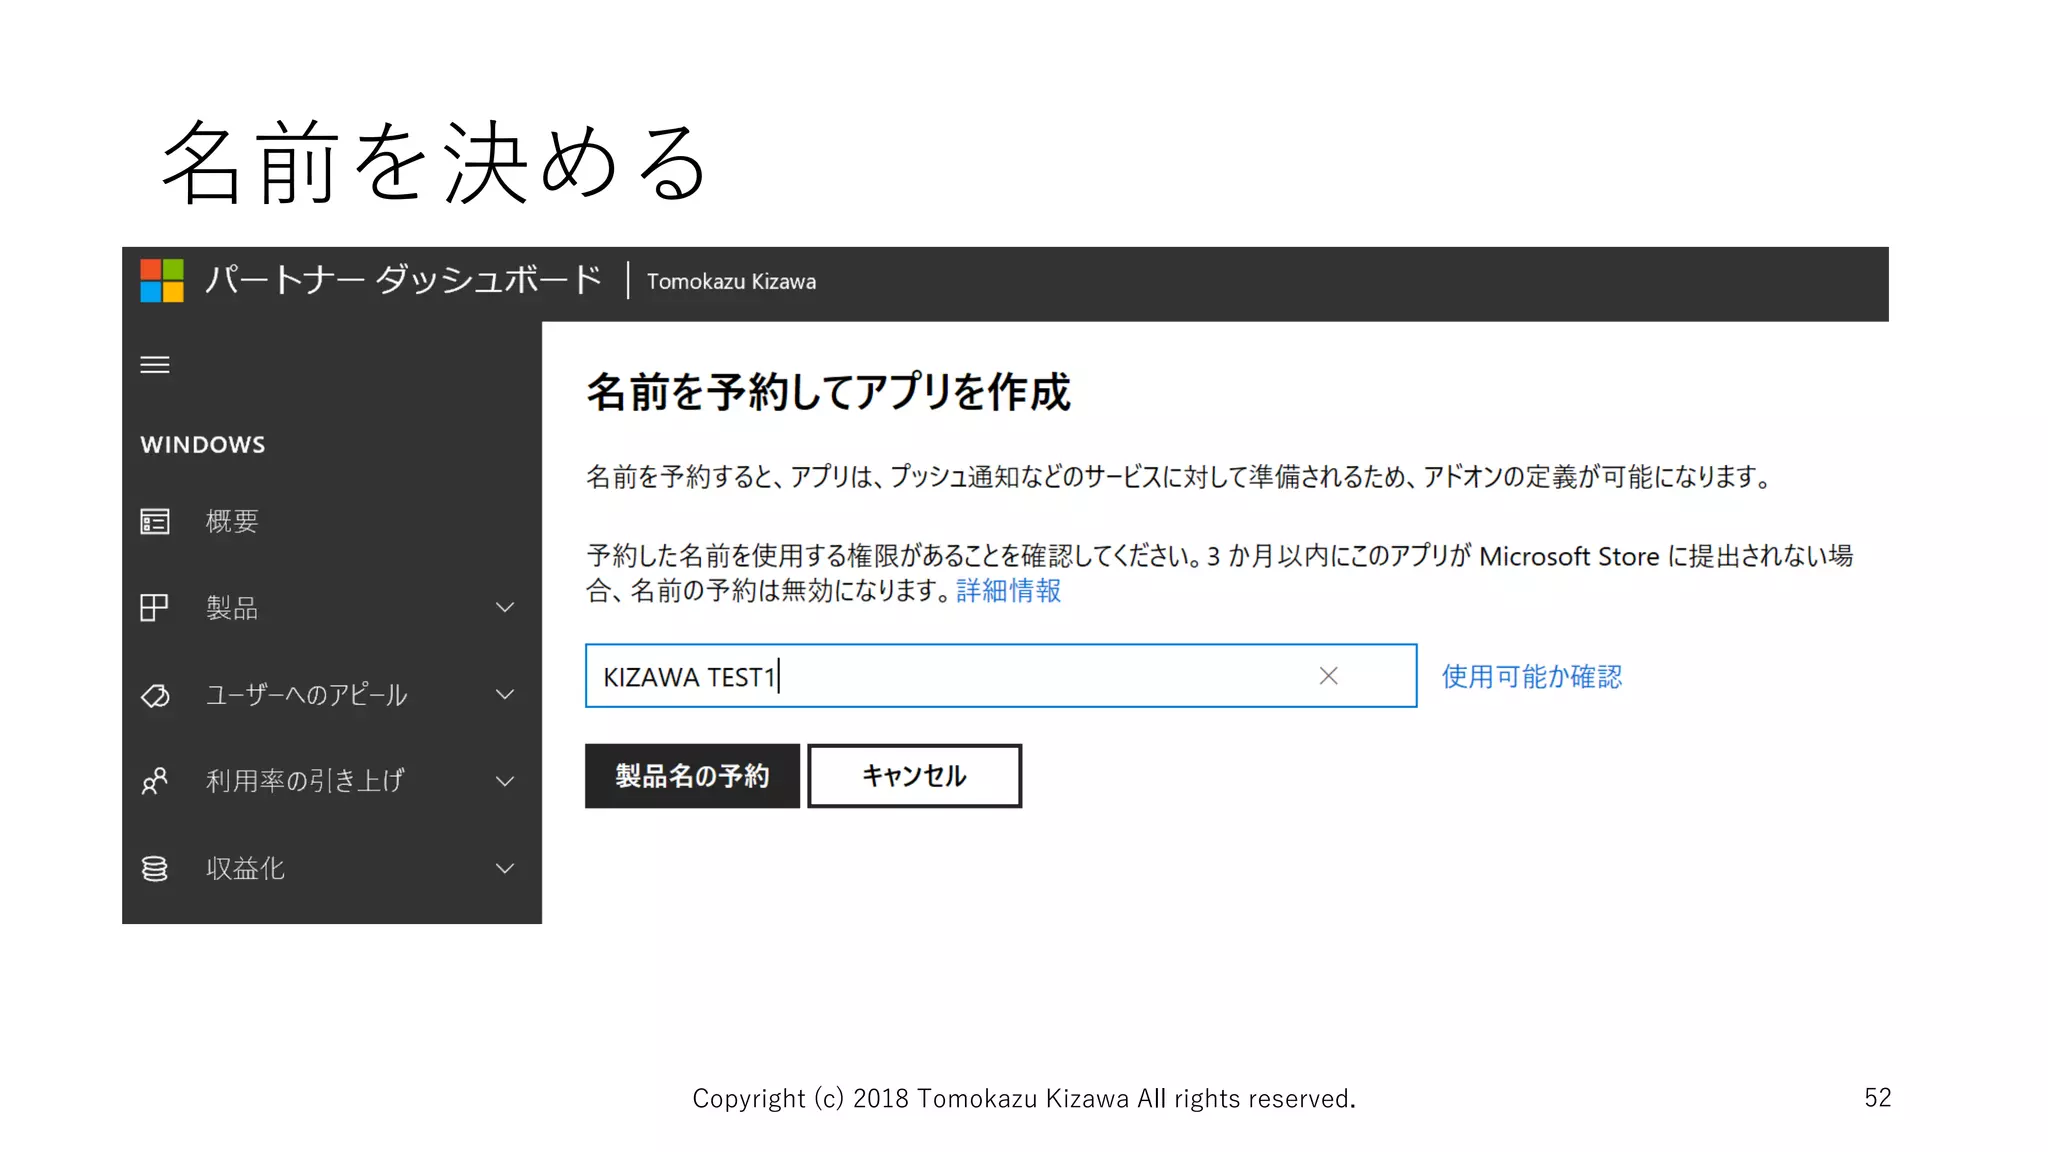Click パートナー ダッシュボード title
This screenshot has width=2048, height=1152.
tap(403, 280)
